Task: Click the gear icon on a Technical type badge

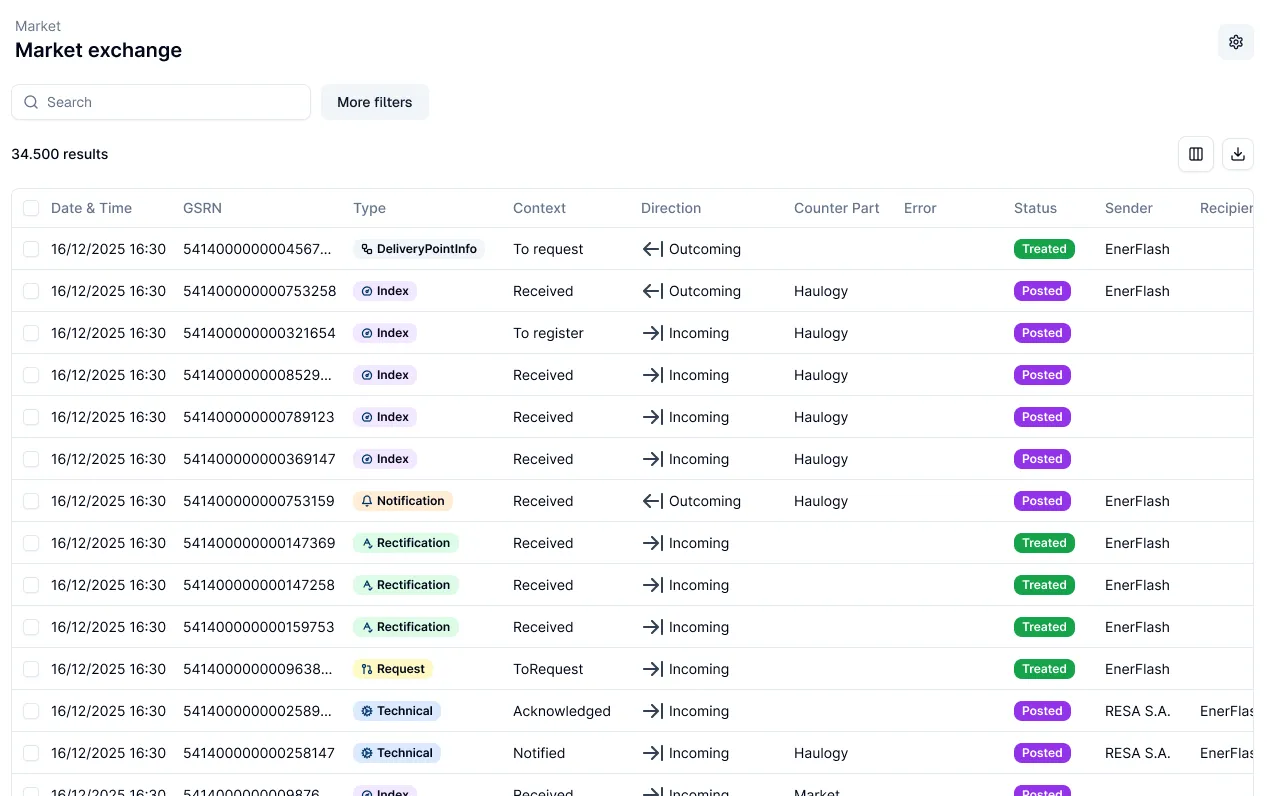Action: [x=368, y=711]
